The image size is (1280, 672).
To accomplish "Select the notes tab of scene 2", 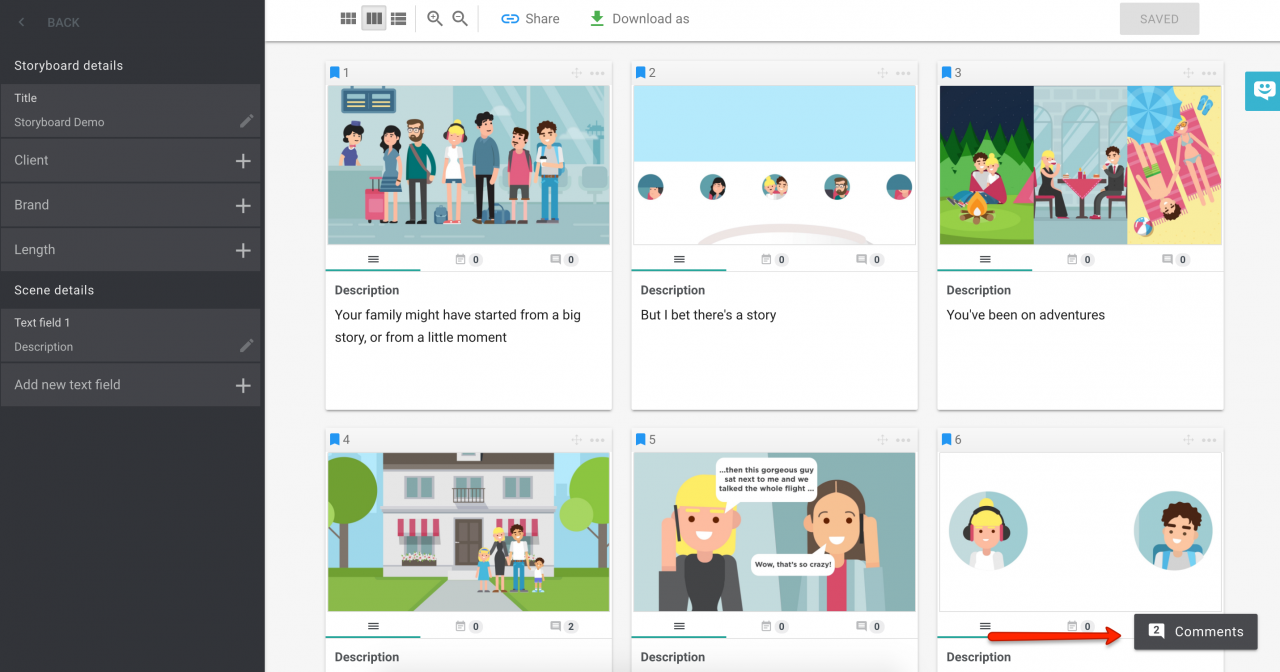I will click(774, 259).
